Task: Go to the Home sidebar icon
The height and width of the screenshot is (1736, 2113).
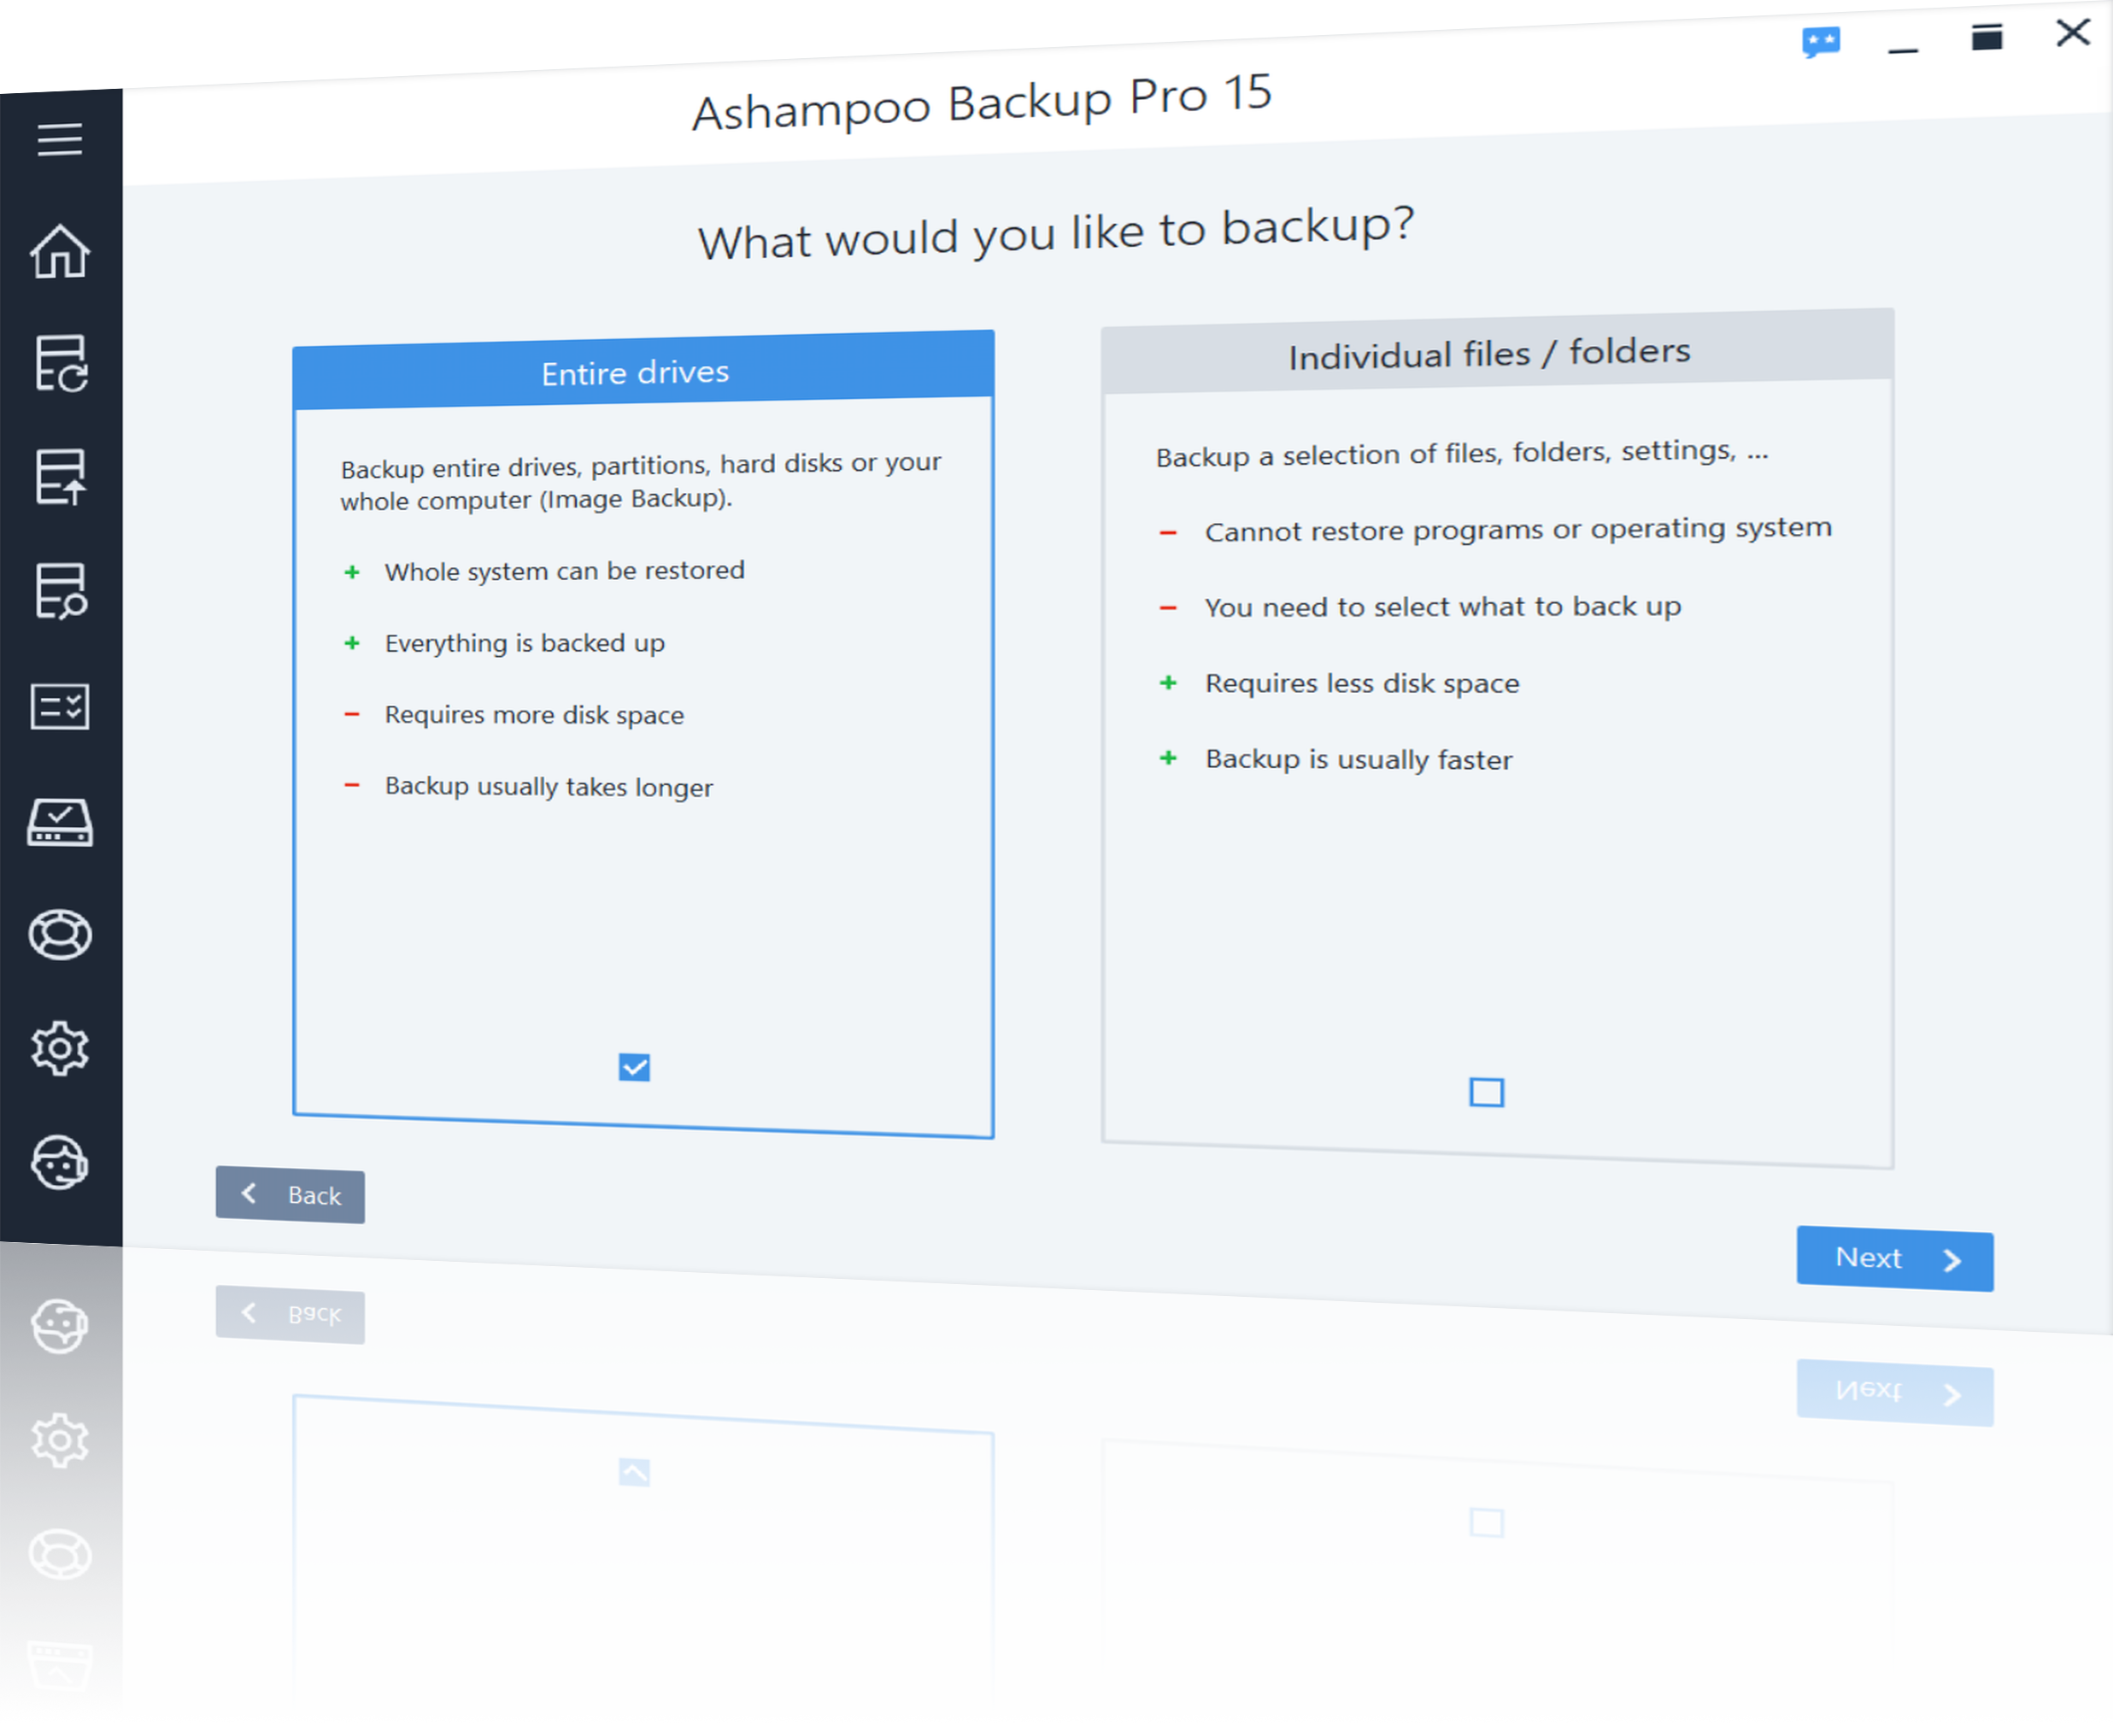Action: point(60,251)
